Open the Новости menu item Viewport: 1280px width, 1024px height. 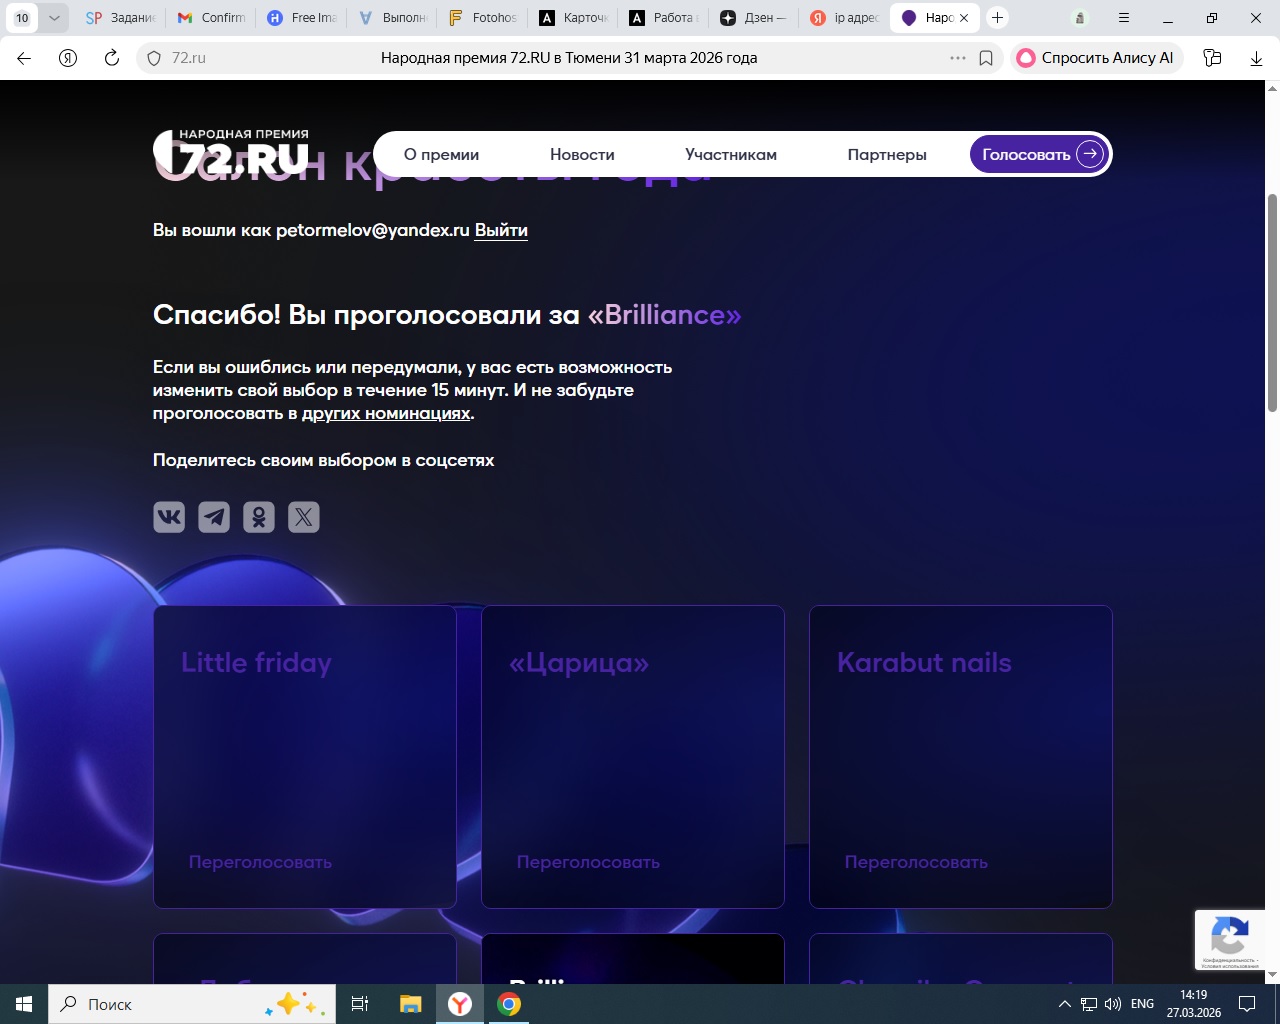pos(582,155)
